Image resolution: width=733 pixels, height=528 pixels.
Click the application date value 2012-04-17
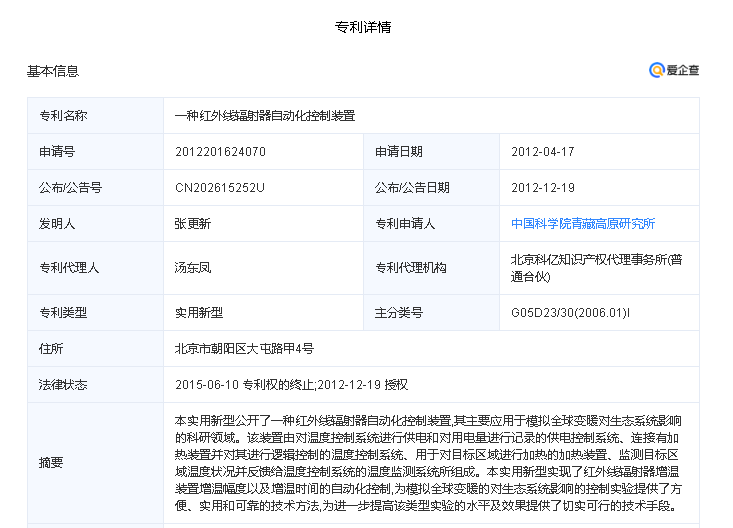pos(542,152)
